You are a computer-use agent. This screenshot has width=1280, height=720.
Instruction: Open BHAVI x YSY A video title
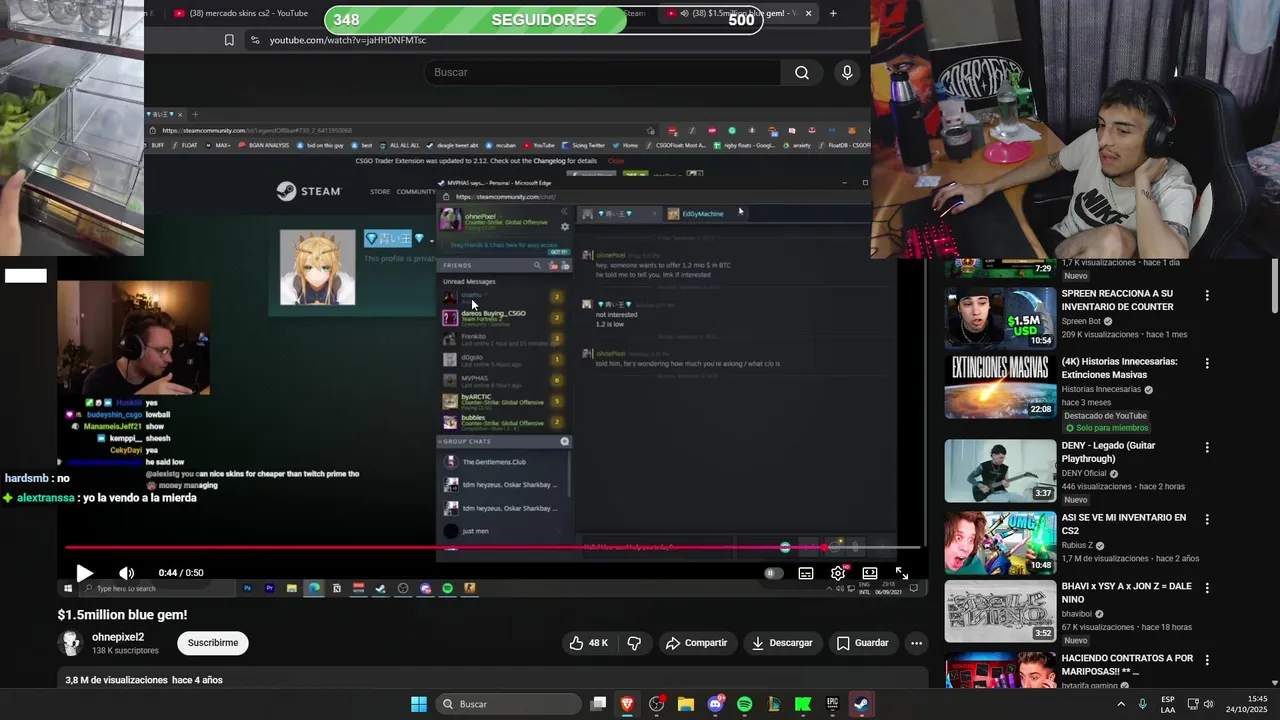click(x=1127, y=592)
